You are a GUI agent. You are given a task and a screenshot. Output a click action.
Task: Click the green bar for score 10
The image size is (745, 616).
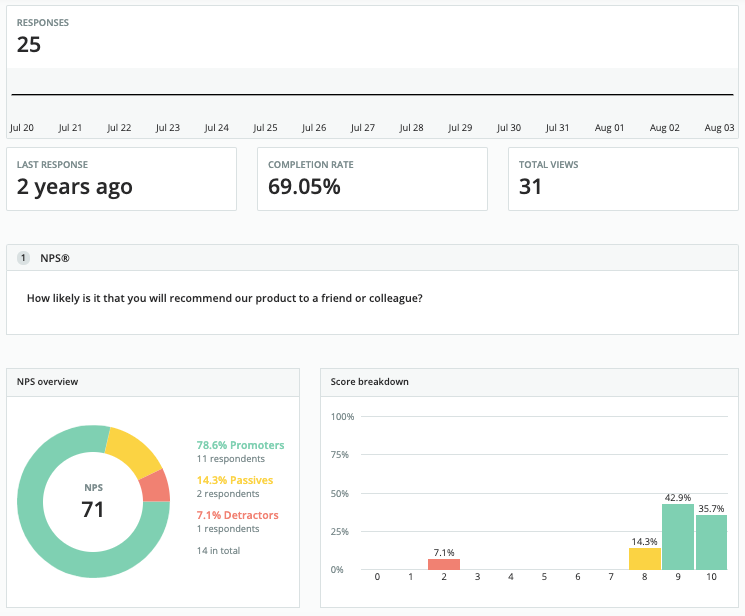point(711,542)
